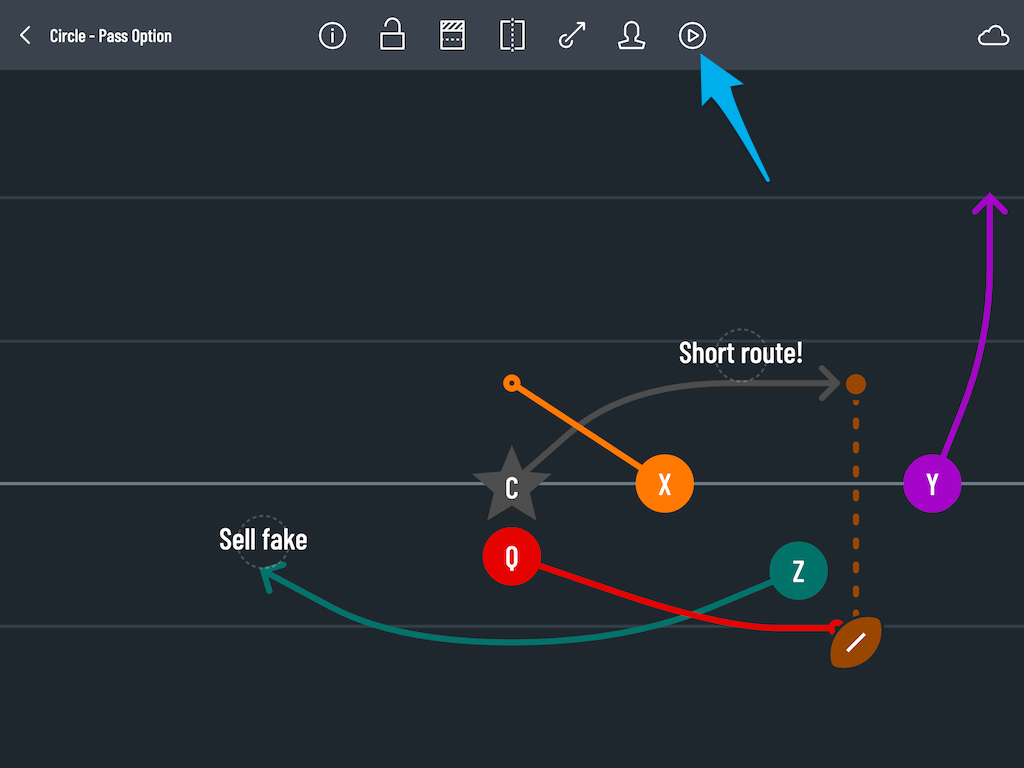Select the Sell fake text label
Image resolution: width=1024 pixels, height=768 pixels.
click(x=263, y=540)
